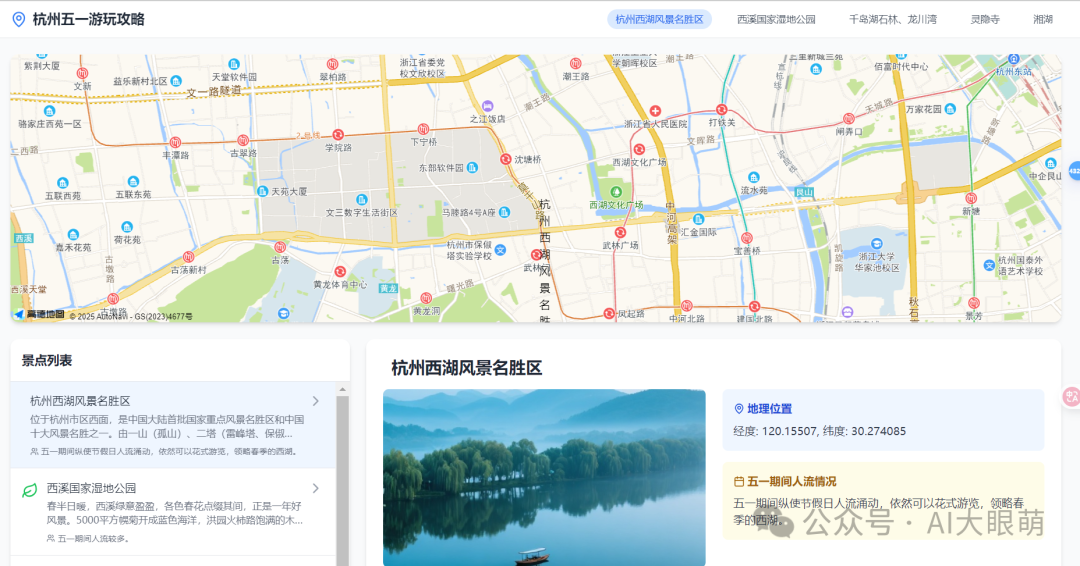
Task: Click the residential icon for 益乐新村北区
Action: [176, 81]
